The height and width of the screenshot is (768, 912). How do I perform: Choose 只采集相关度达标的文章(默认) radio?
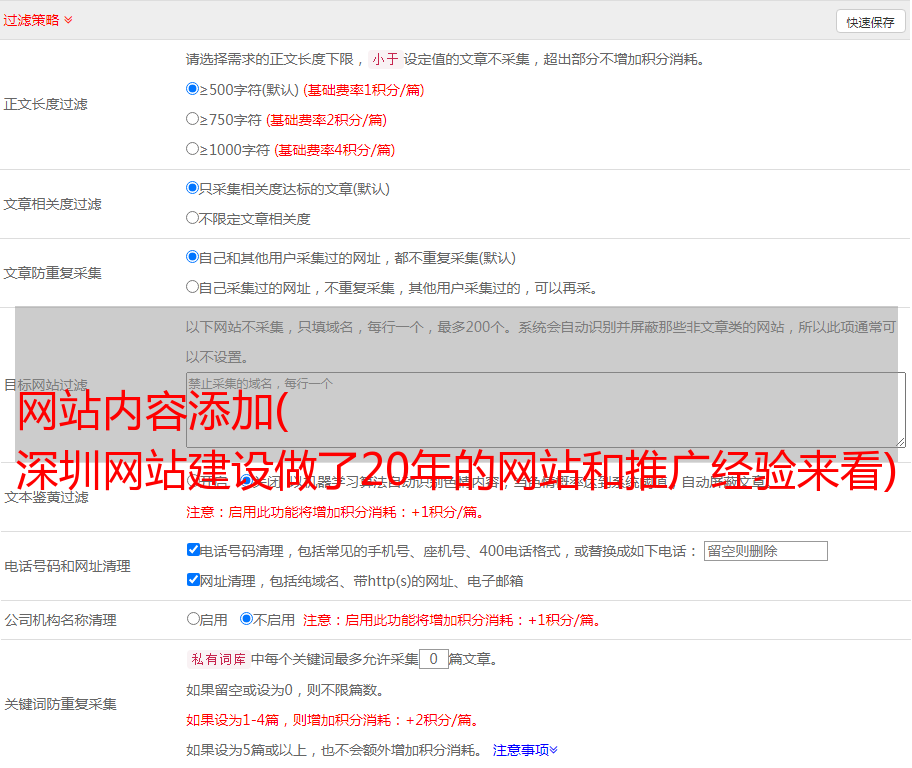tap(192, 188)
